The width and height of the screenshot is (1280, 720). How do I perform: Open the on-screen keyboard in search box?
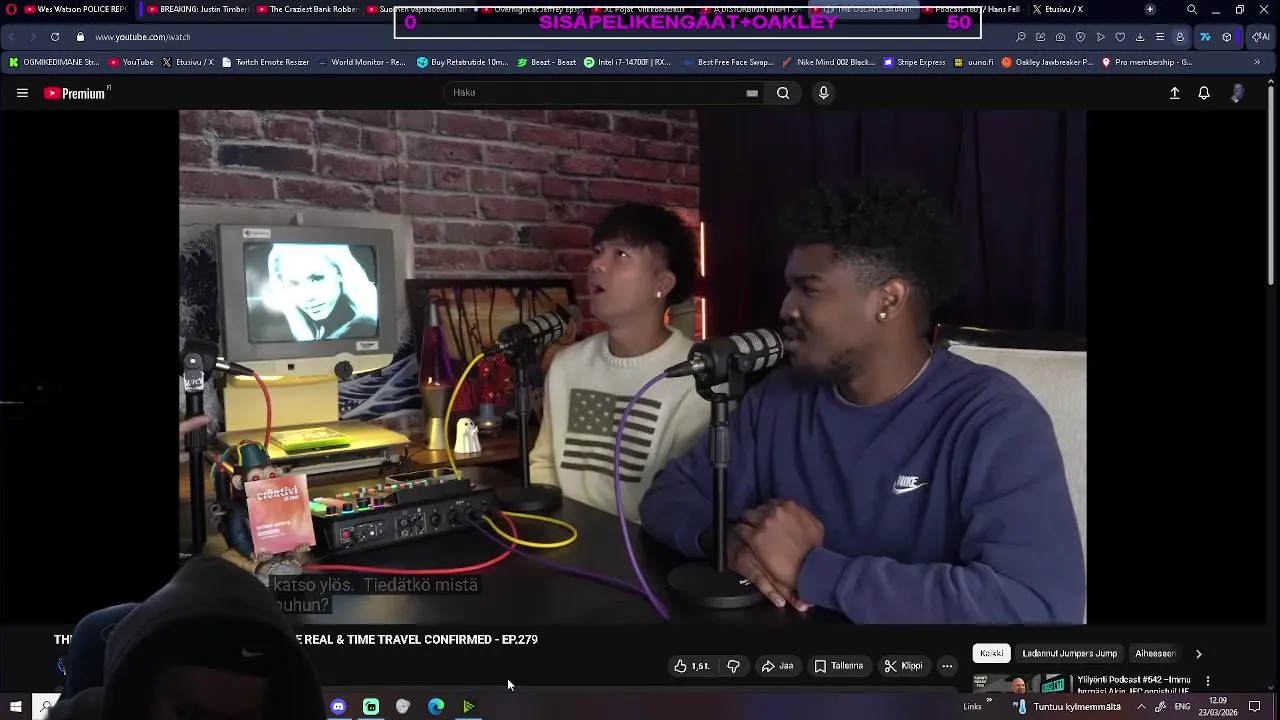[752, 93]
